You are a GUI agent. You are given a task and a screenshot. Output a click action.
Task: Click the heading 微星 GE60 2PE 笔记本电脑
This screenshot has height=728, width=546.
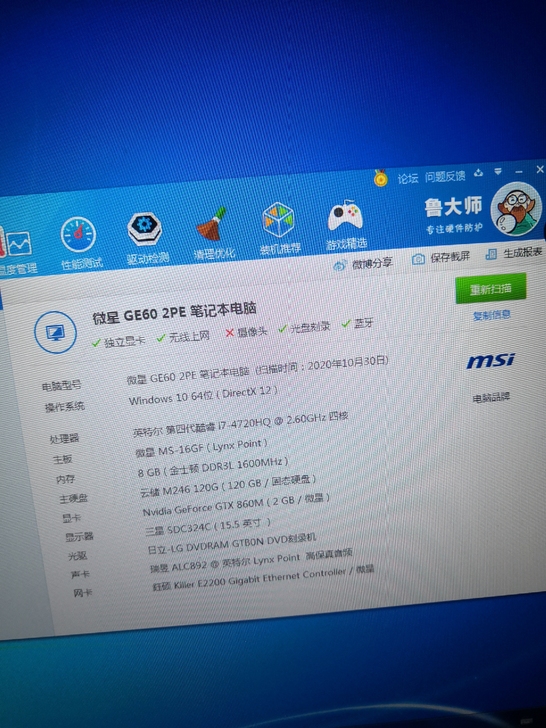click(x=175, y=313)
